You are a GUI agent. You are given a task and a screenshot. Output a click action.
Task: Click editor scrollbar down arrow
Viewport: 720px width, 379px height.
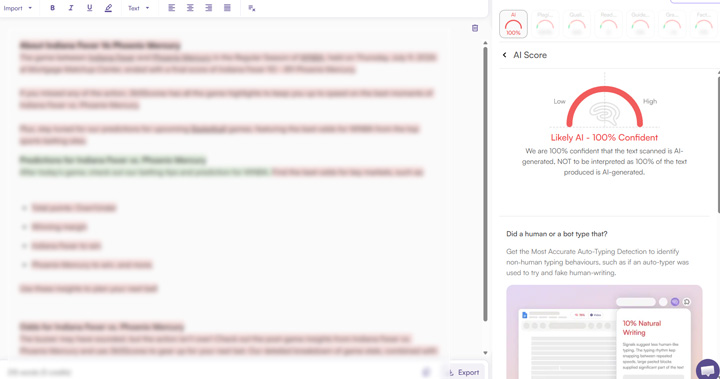click(485, 353)
